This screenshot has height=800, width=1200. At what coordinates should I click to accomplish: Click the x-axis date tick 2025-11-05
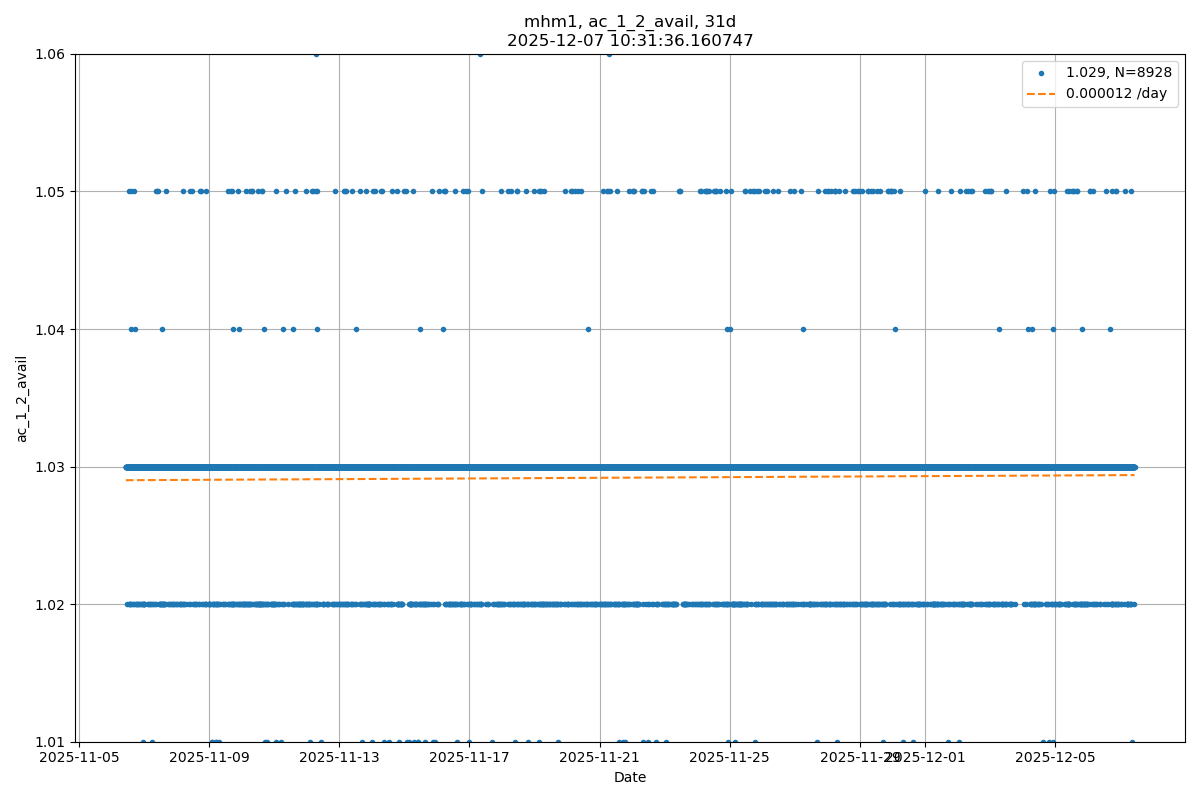point(79,758)
